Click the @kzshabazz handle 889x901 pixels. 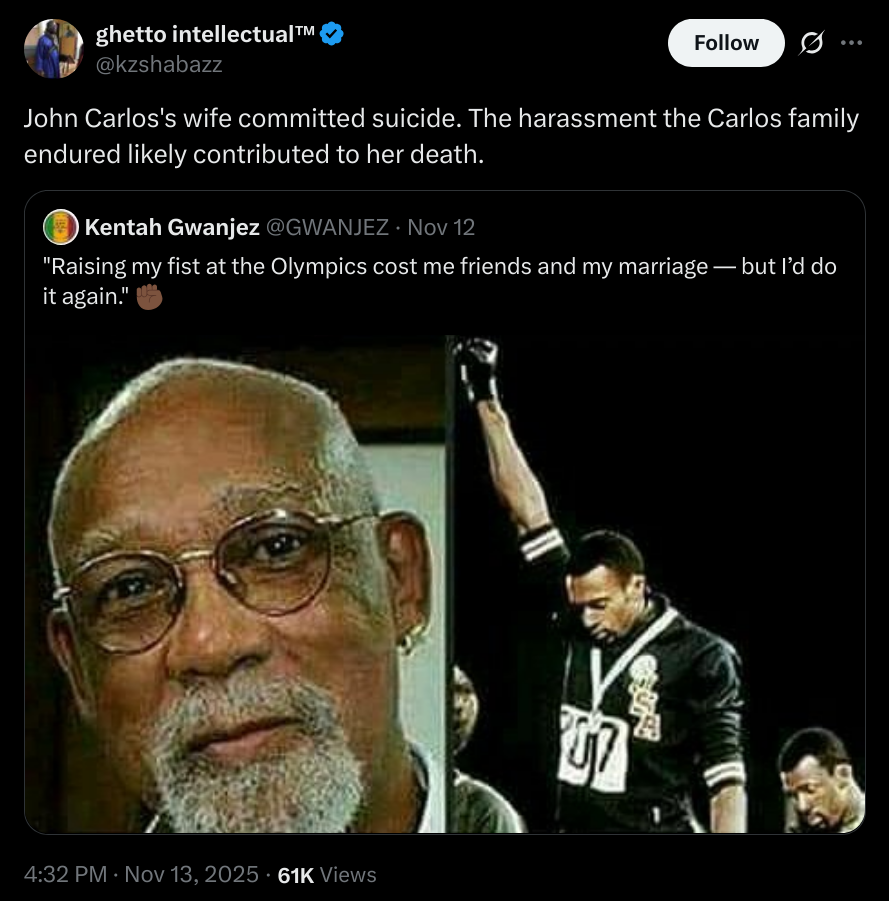(x=159, y=65)
